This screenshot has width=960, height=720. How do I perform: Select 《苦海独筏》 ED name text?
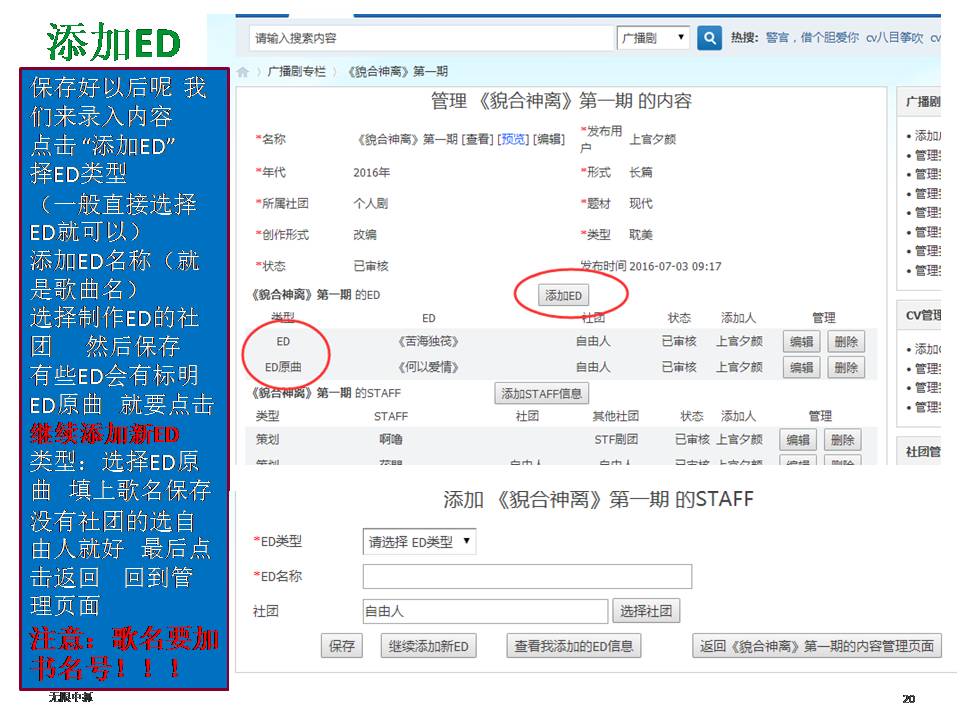[428, 342]
